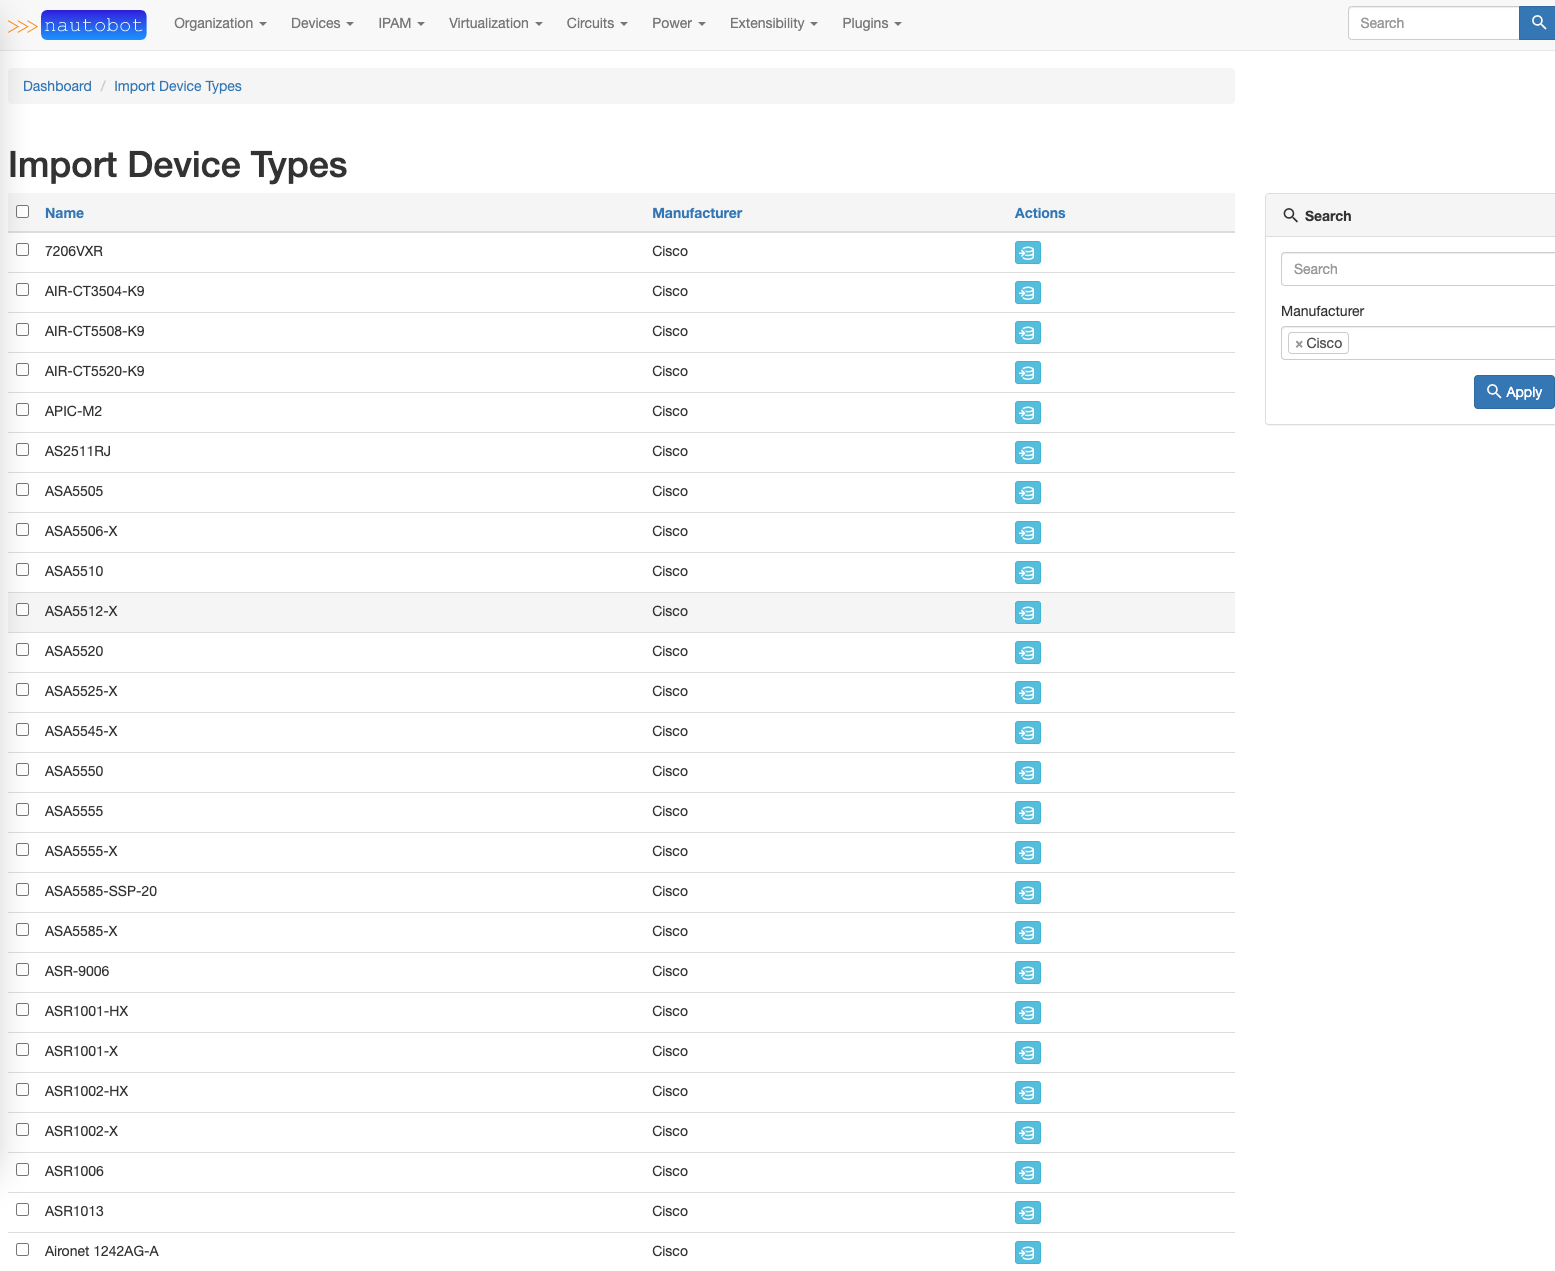Remove the Cisco manufacturer filter tag

1302,343
